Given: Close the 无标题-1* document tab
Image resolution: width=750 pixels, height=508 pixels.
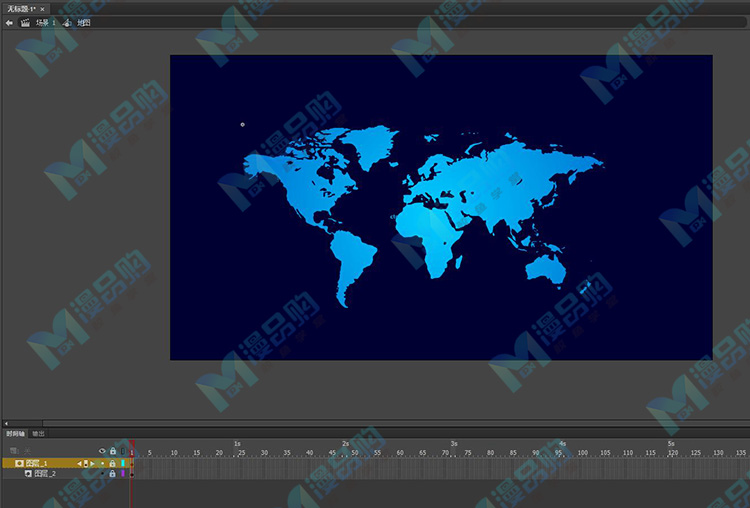Looking at the screenshot, I should click(x=42, y=9).
